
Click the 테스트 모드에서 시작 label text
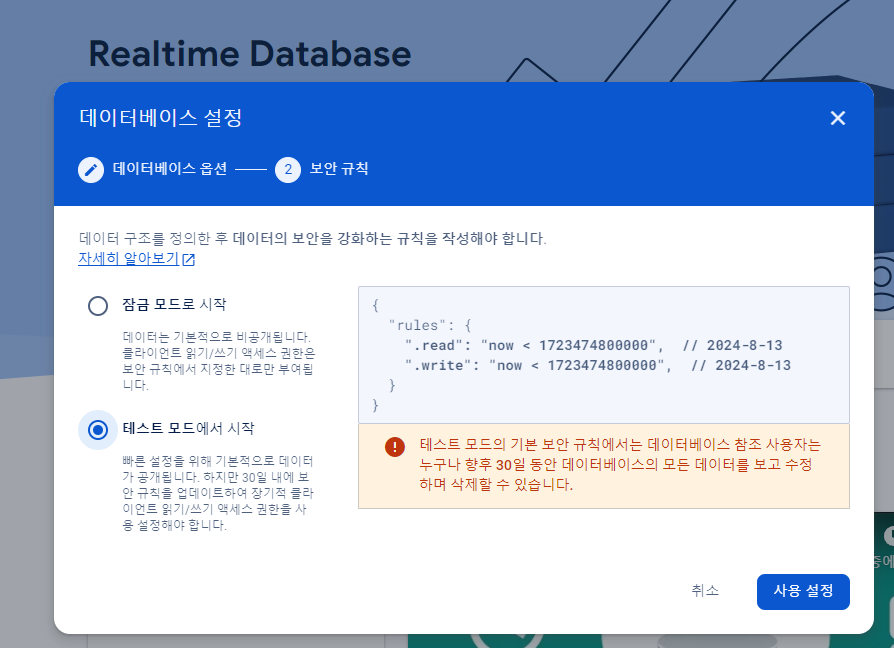pos(188,428)
